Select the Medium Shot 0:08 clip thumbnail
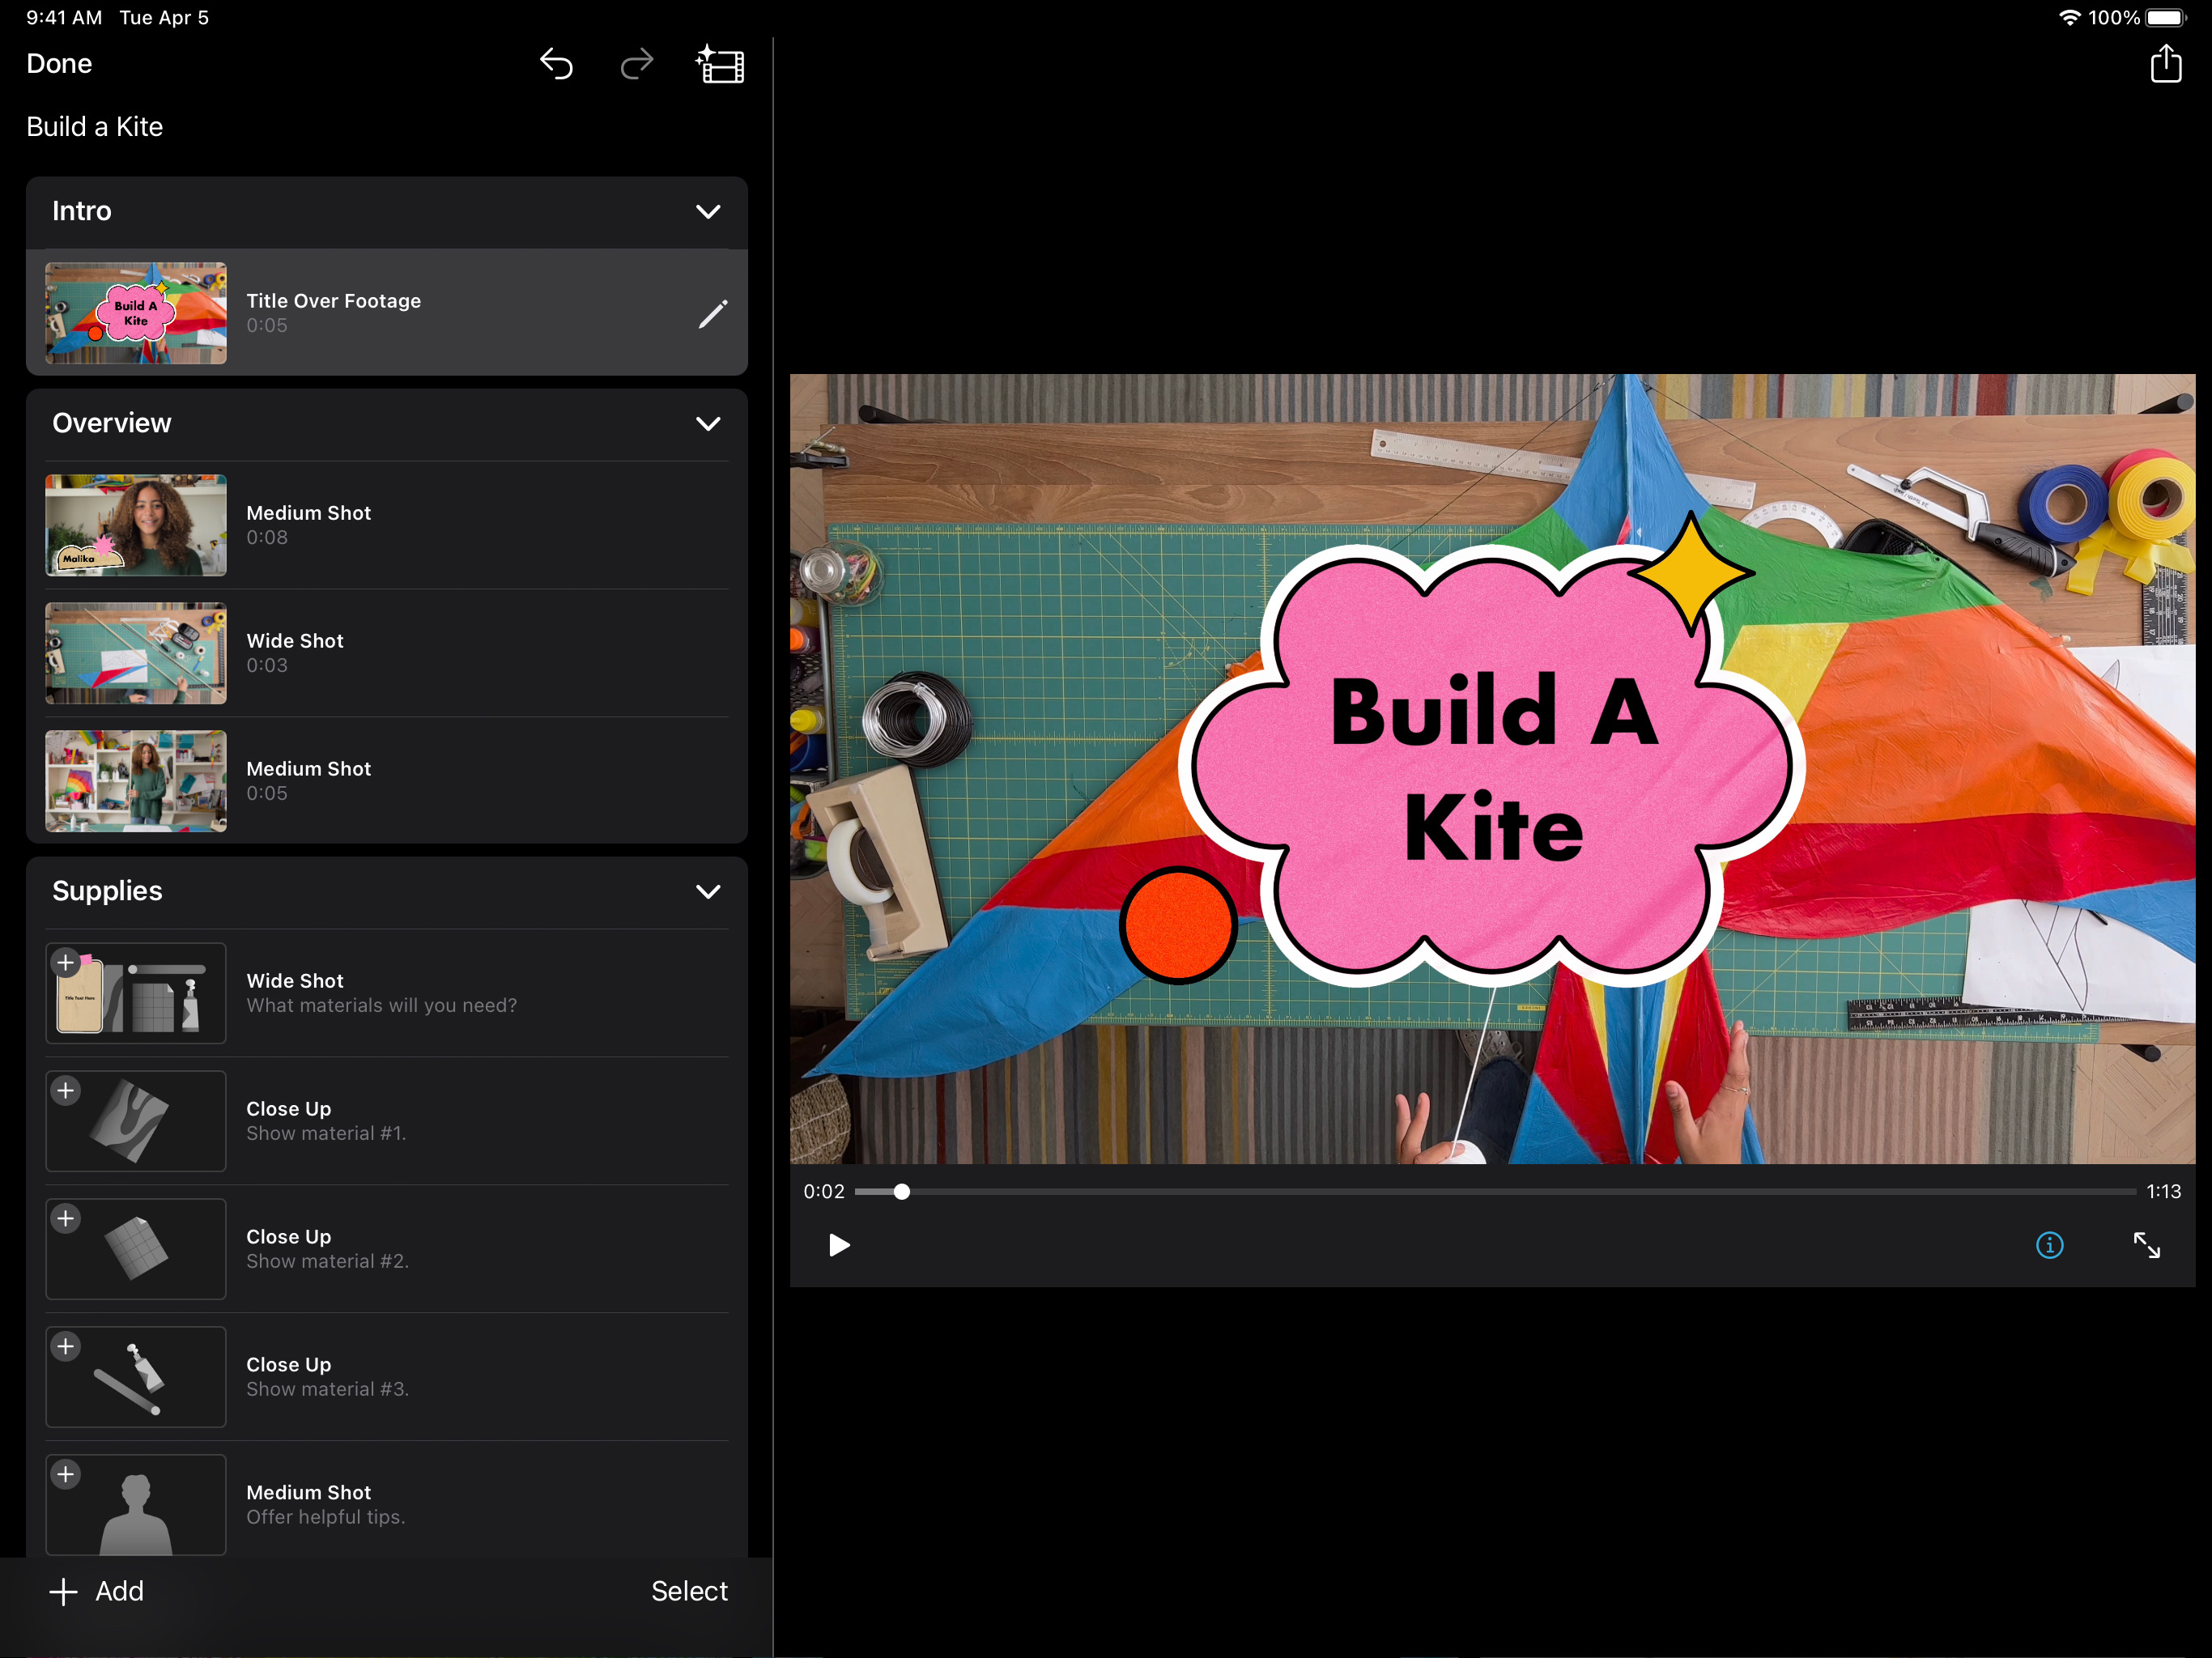The image size is (2212, 1658). coord(136,525)
